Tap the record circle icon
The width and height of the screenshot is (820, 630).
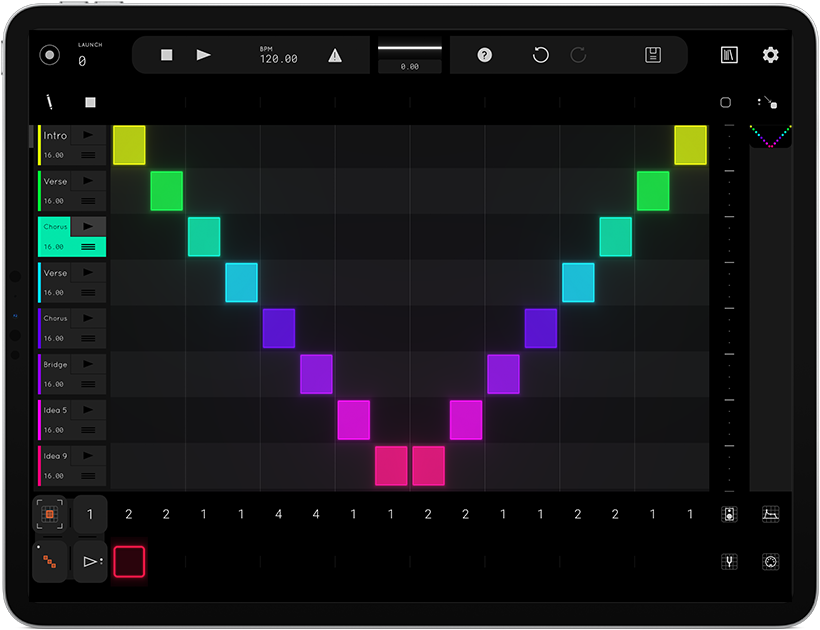pyautogui.click(x=50, y=55)
